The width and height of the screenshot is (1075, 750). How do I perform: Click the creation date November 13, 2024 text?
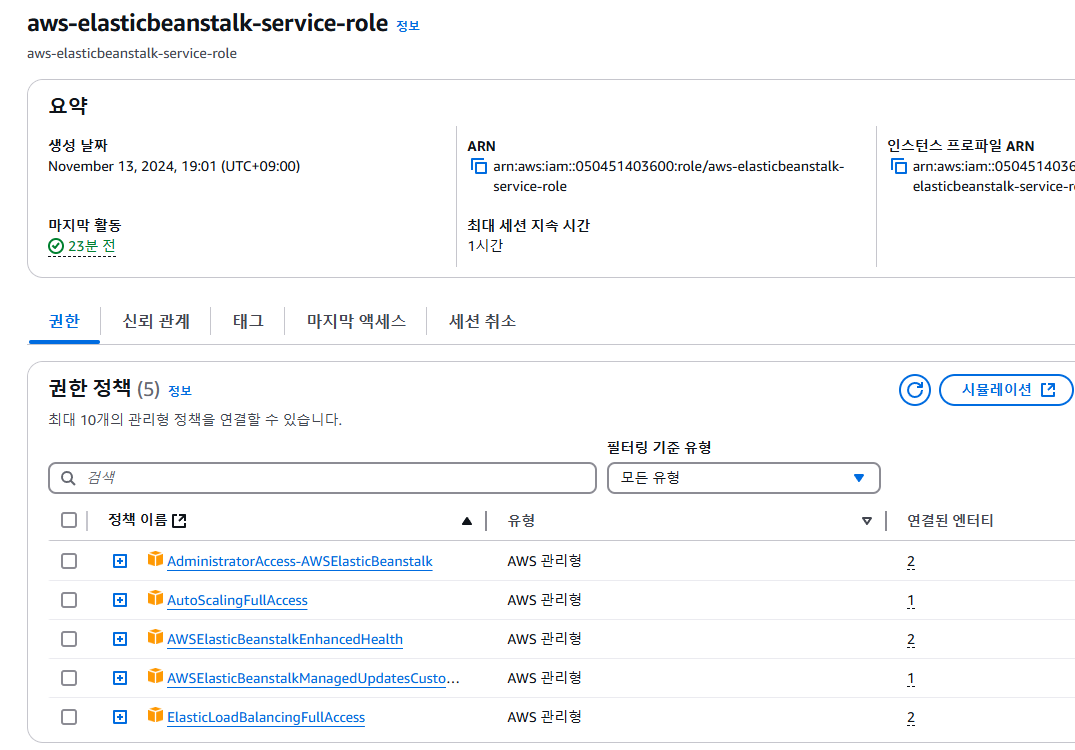(174, 167)
